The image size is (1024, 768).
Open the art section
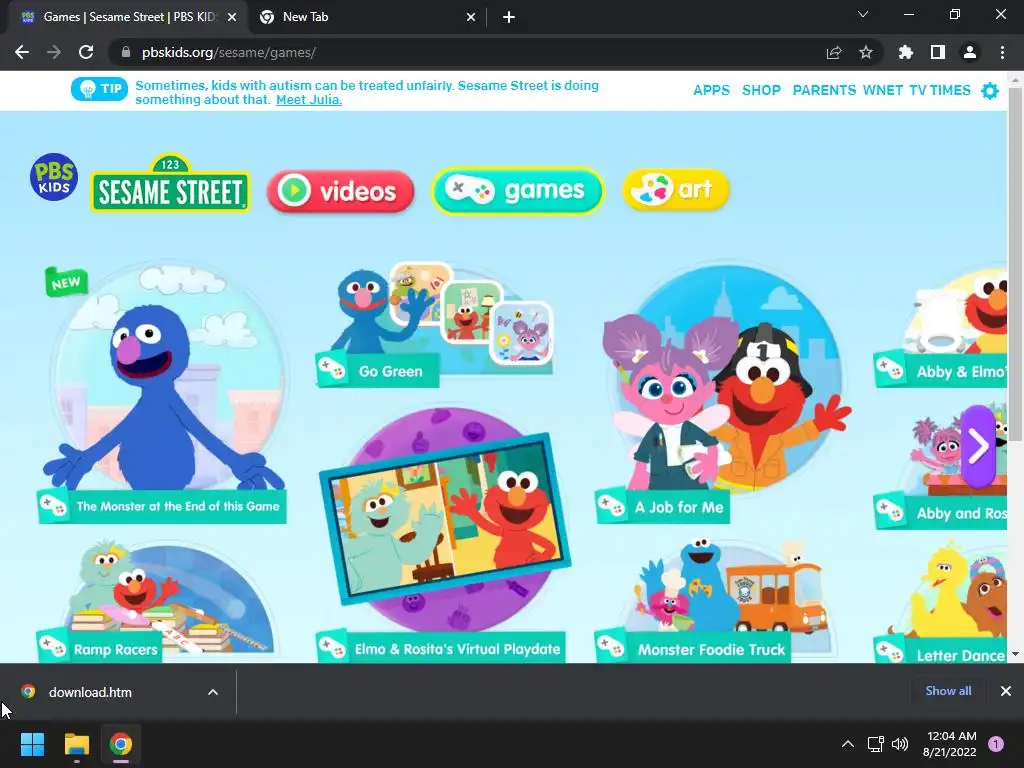pyautogui.click(x=676, y=190)
